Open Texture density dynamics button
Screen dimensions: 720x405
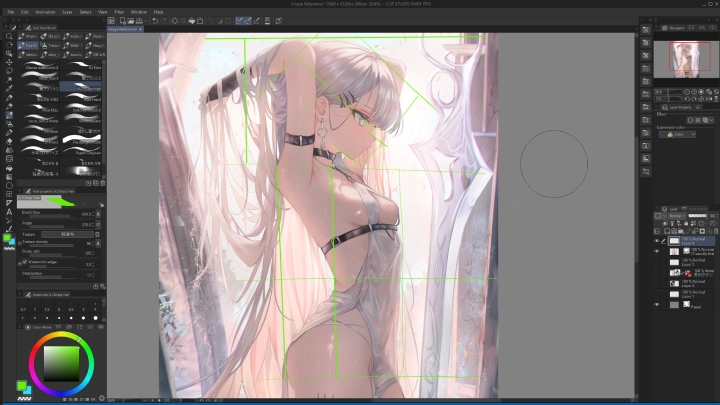[98, 243]
